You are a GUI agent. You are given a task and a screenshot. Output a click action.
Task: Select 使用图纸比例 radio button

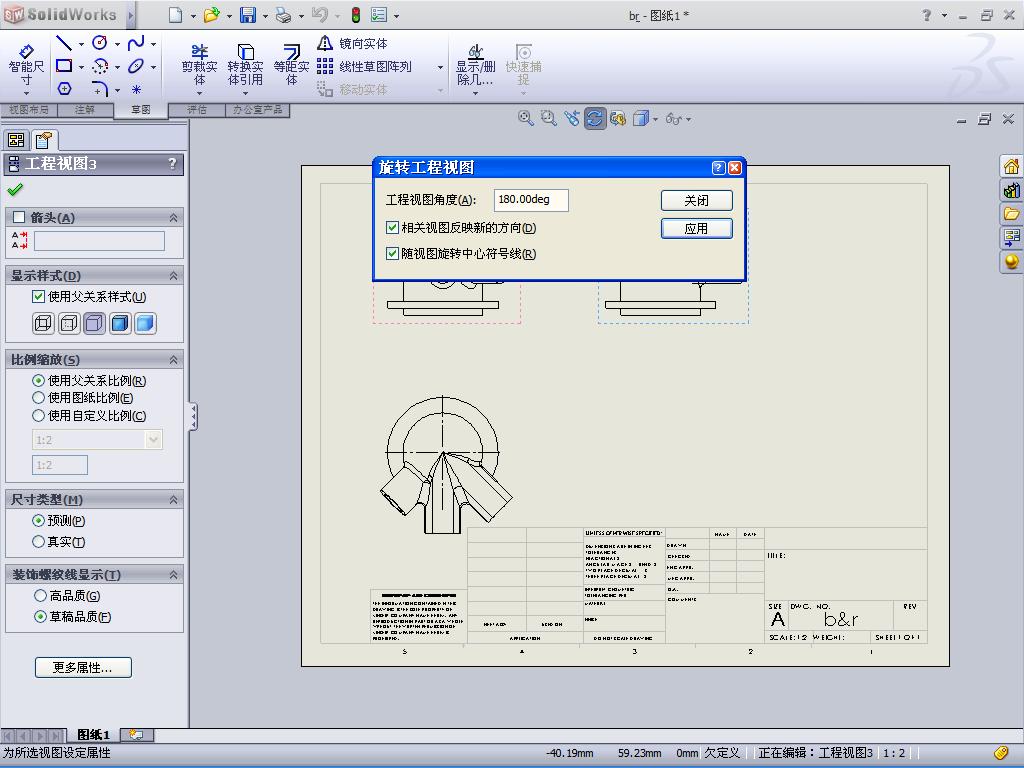(x=39, y=398)
